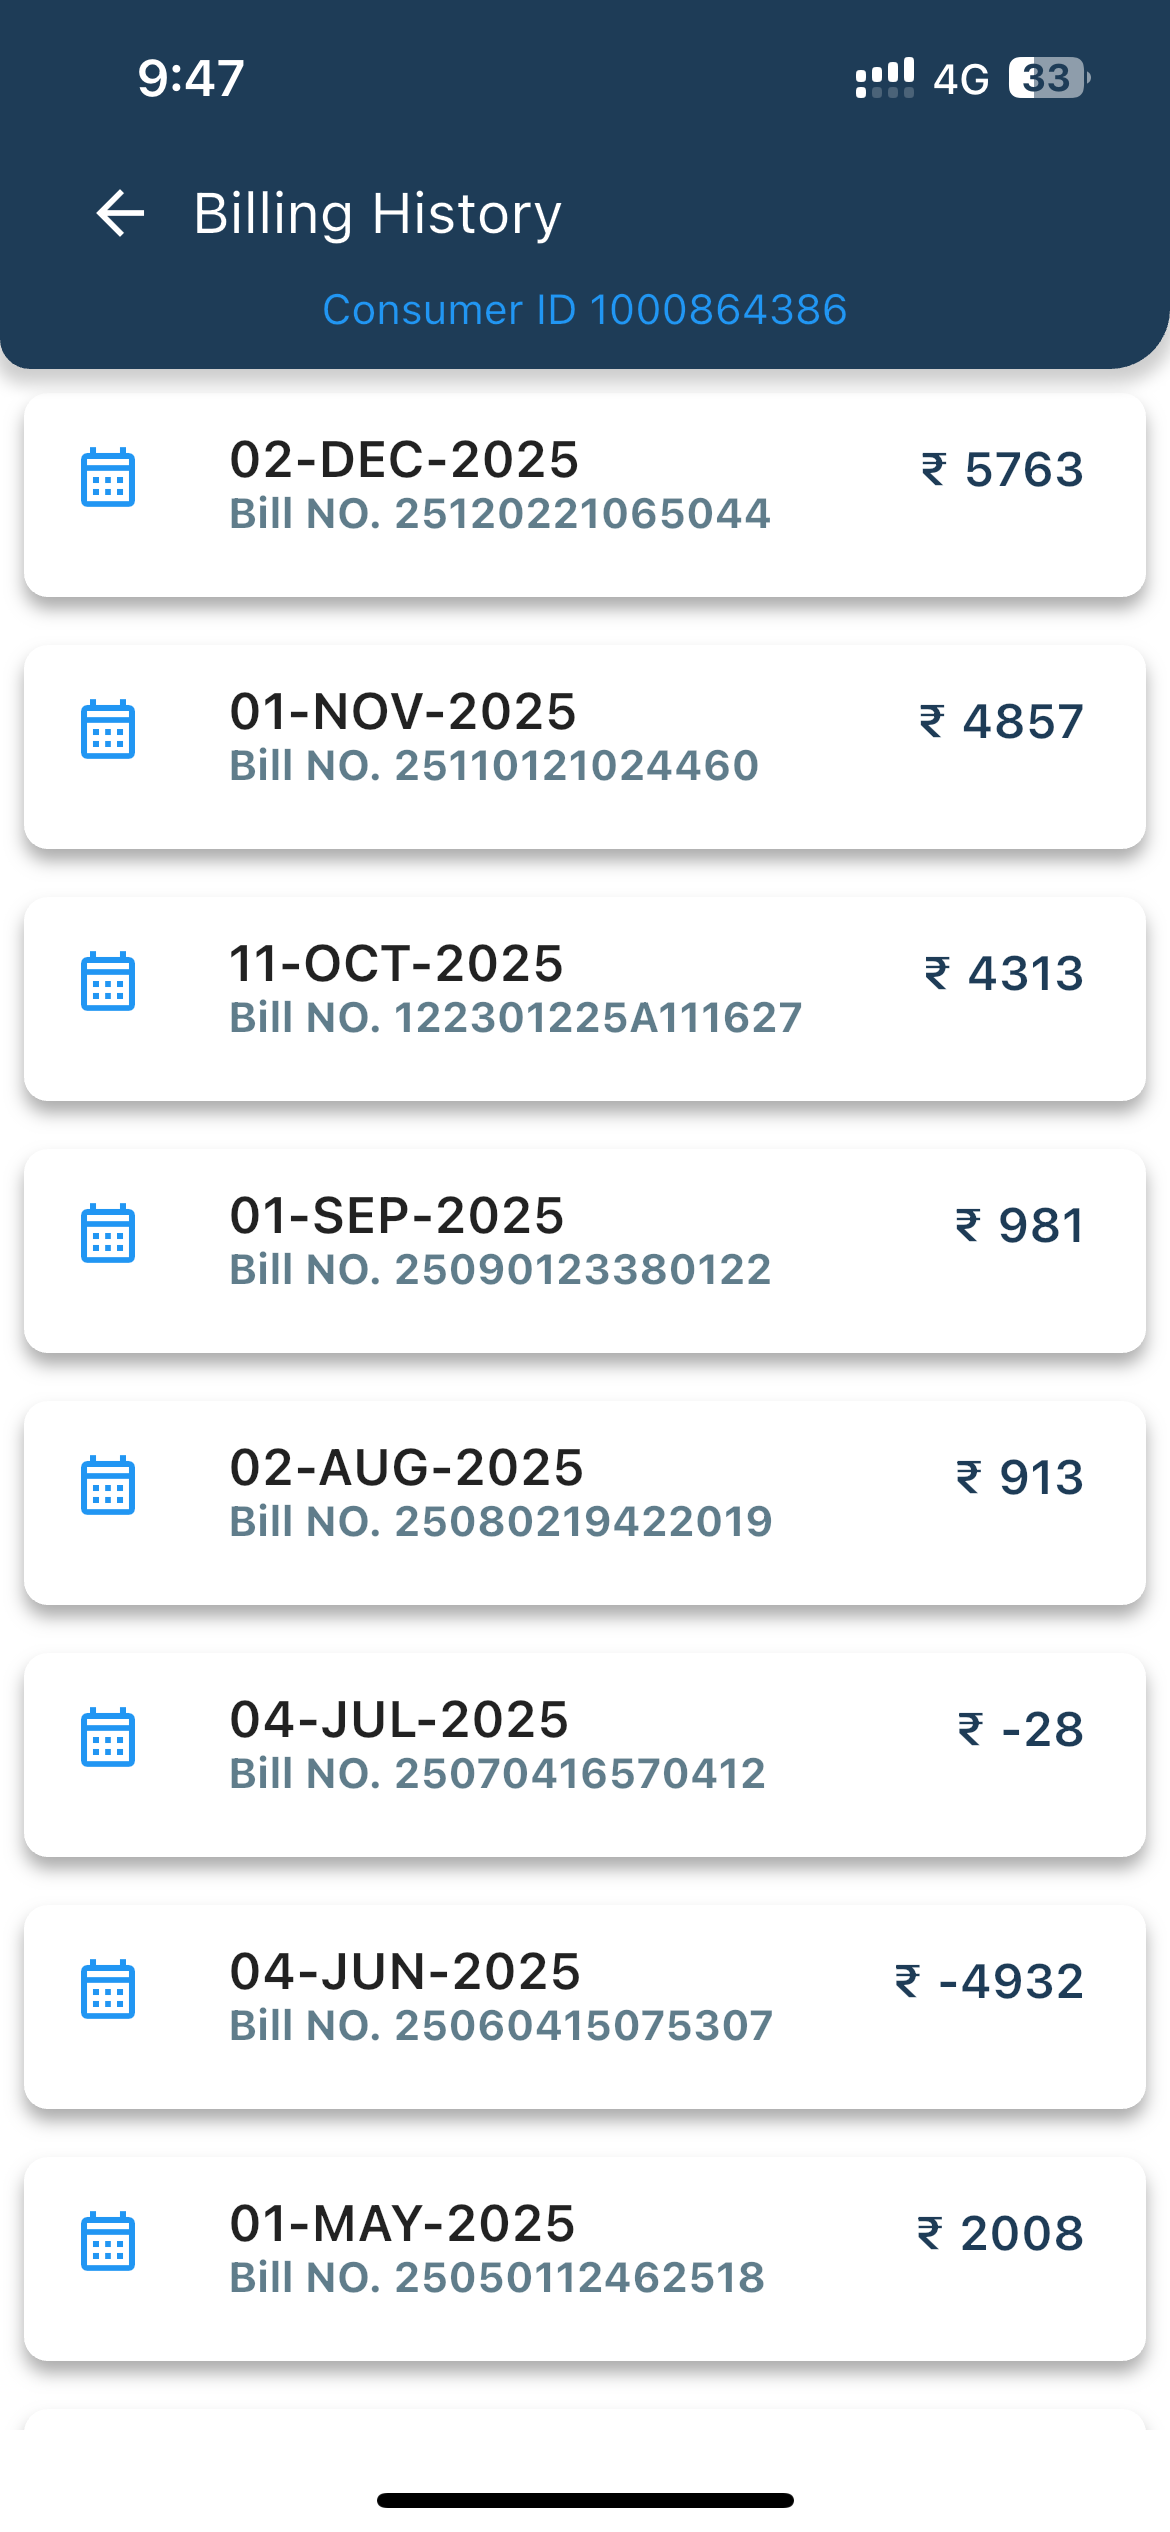Tap the Billing History title

[x=377, y=213]
